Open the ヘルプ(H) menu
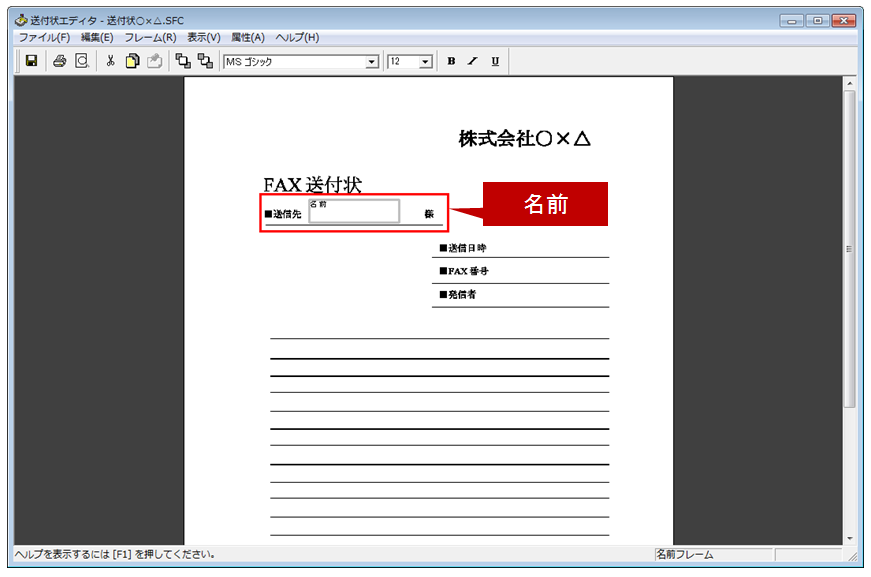 click(x=297, y=37)
